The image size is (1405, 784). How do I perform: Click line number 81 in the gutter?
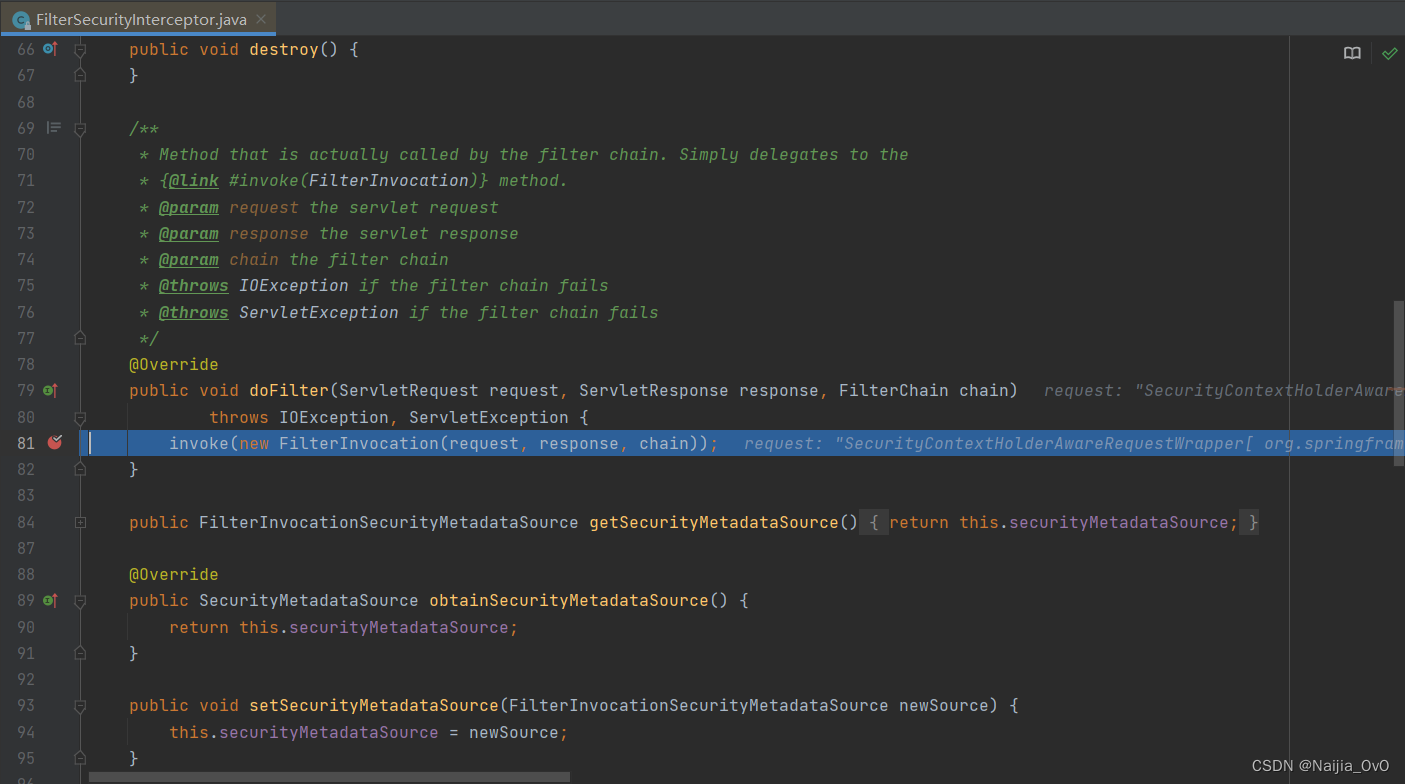click(26, 443)
